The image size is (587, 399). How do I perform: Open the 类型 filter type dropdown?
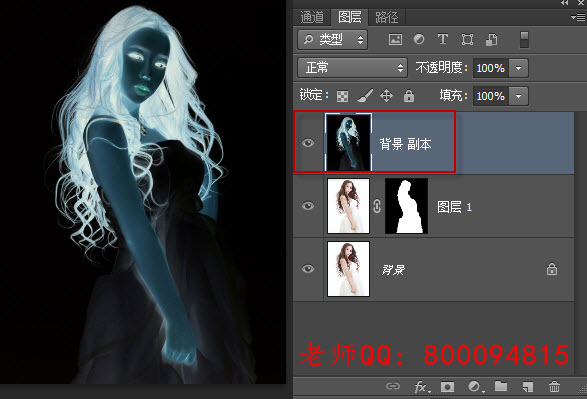click(332, 39)
